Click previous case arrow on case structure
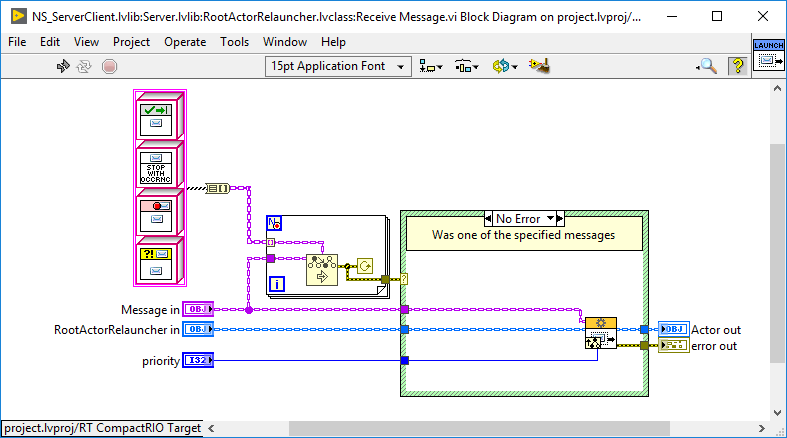787x438 pixels. (x=488, y=219)
